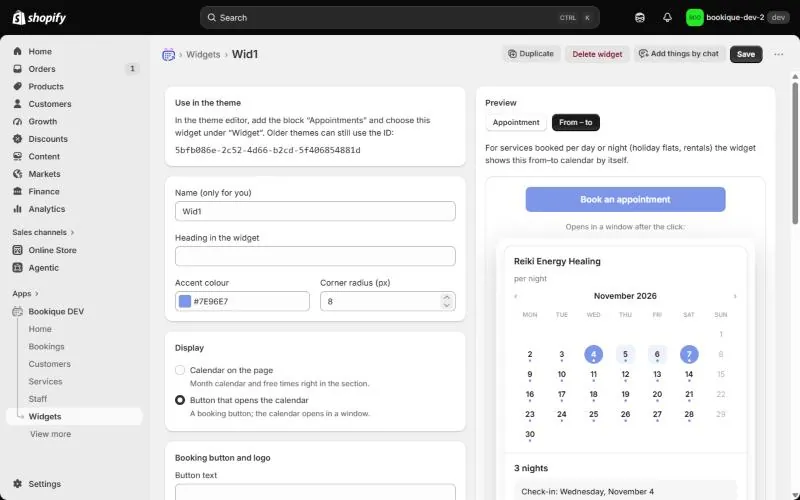Open Bookique DEV Staff page

pyautogui.click(x=38, y=399)
